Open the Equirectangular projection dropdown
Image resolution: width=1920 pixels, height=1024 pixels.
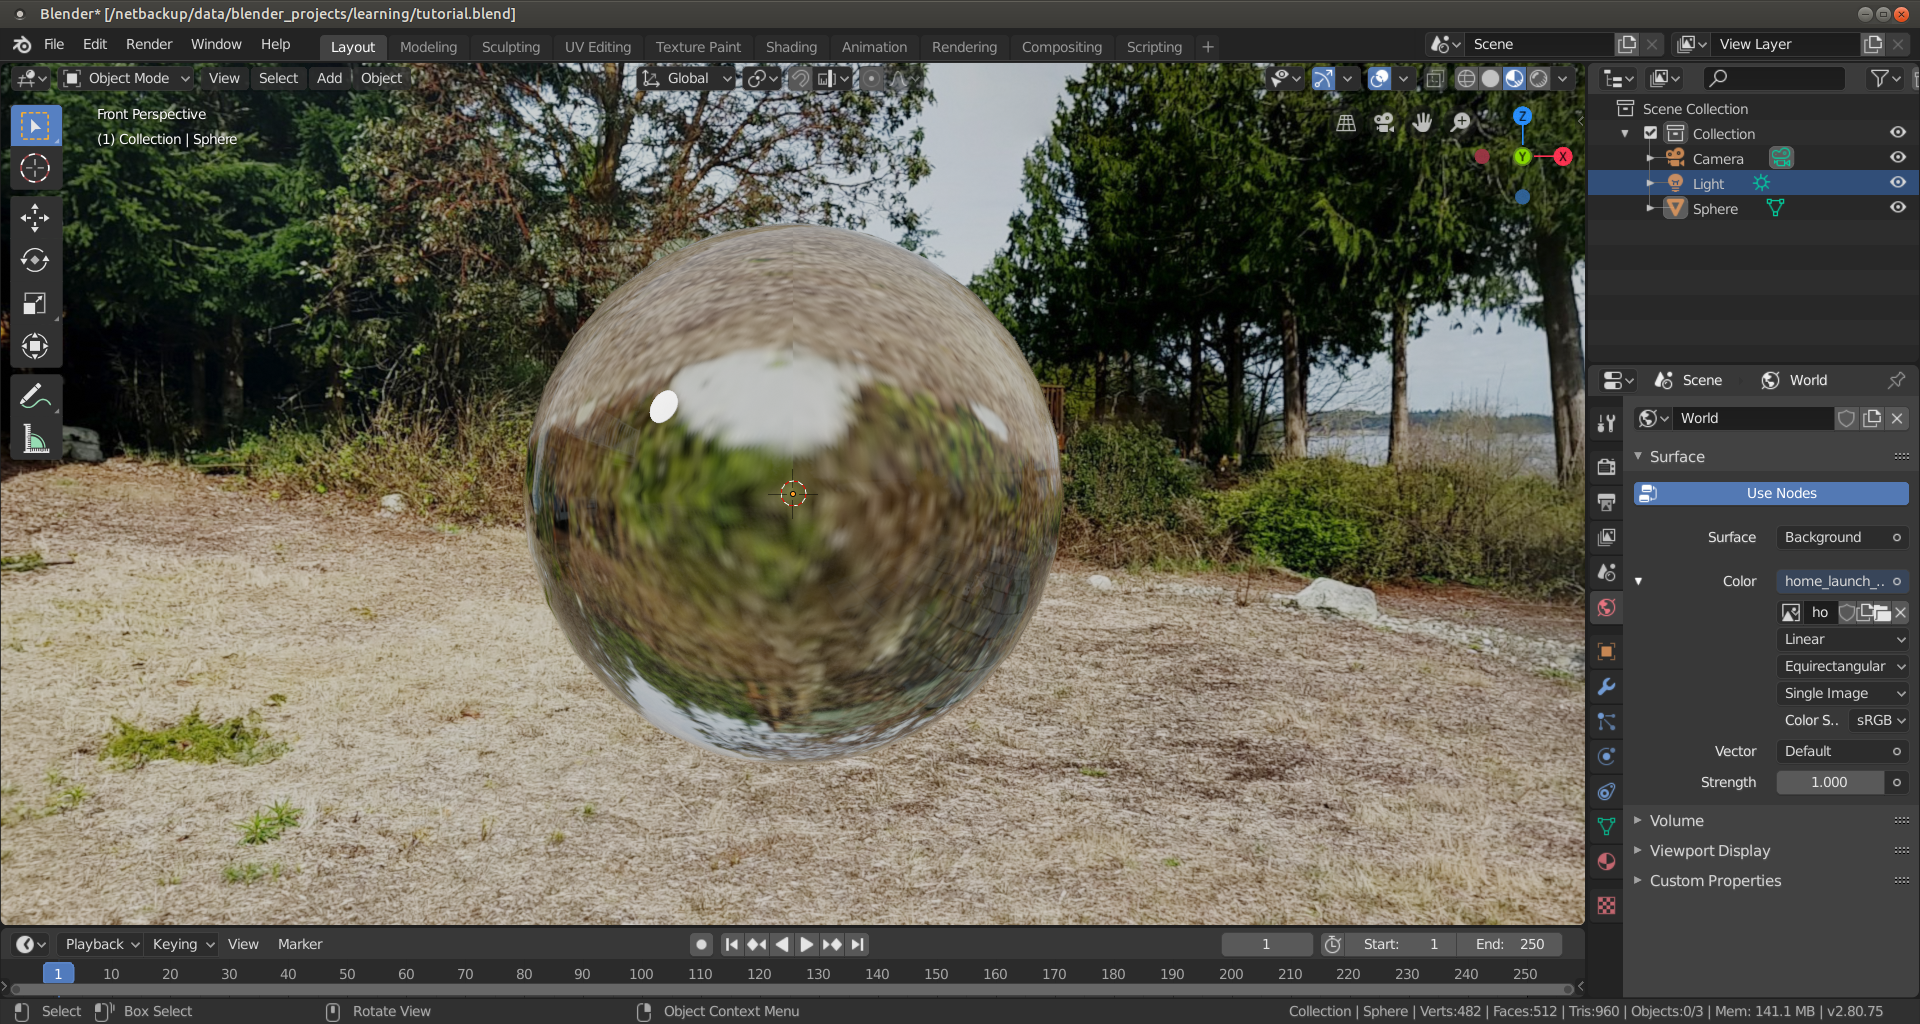[1842, 666]
